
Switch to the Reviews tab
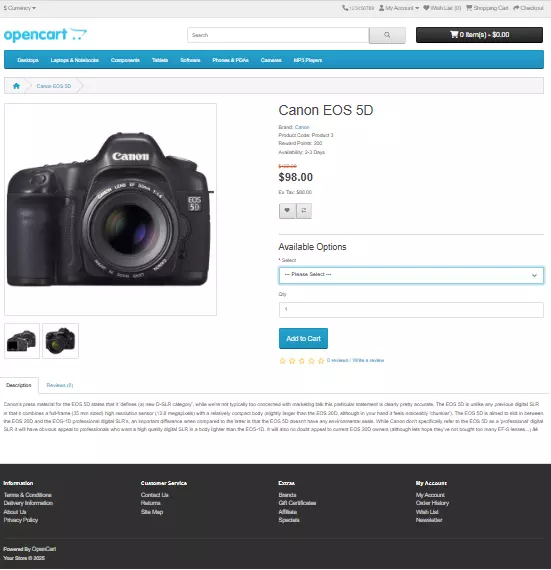[60, 385]
